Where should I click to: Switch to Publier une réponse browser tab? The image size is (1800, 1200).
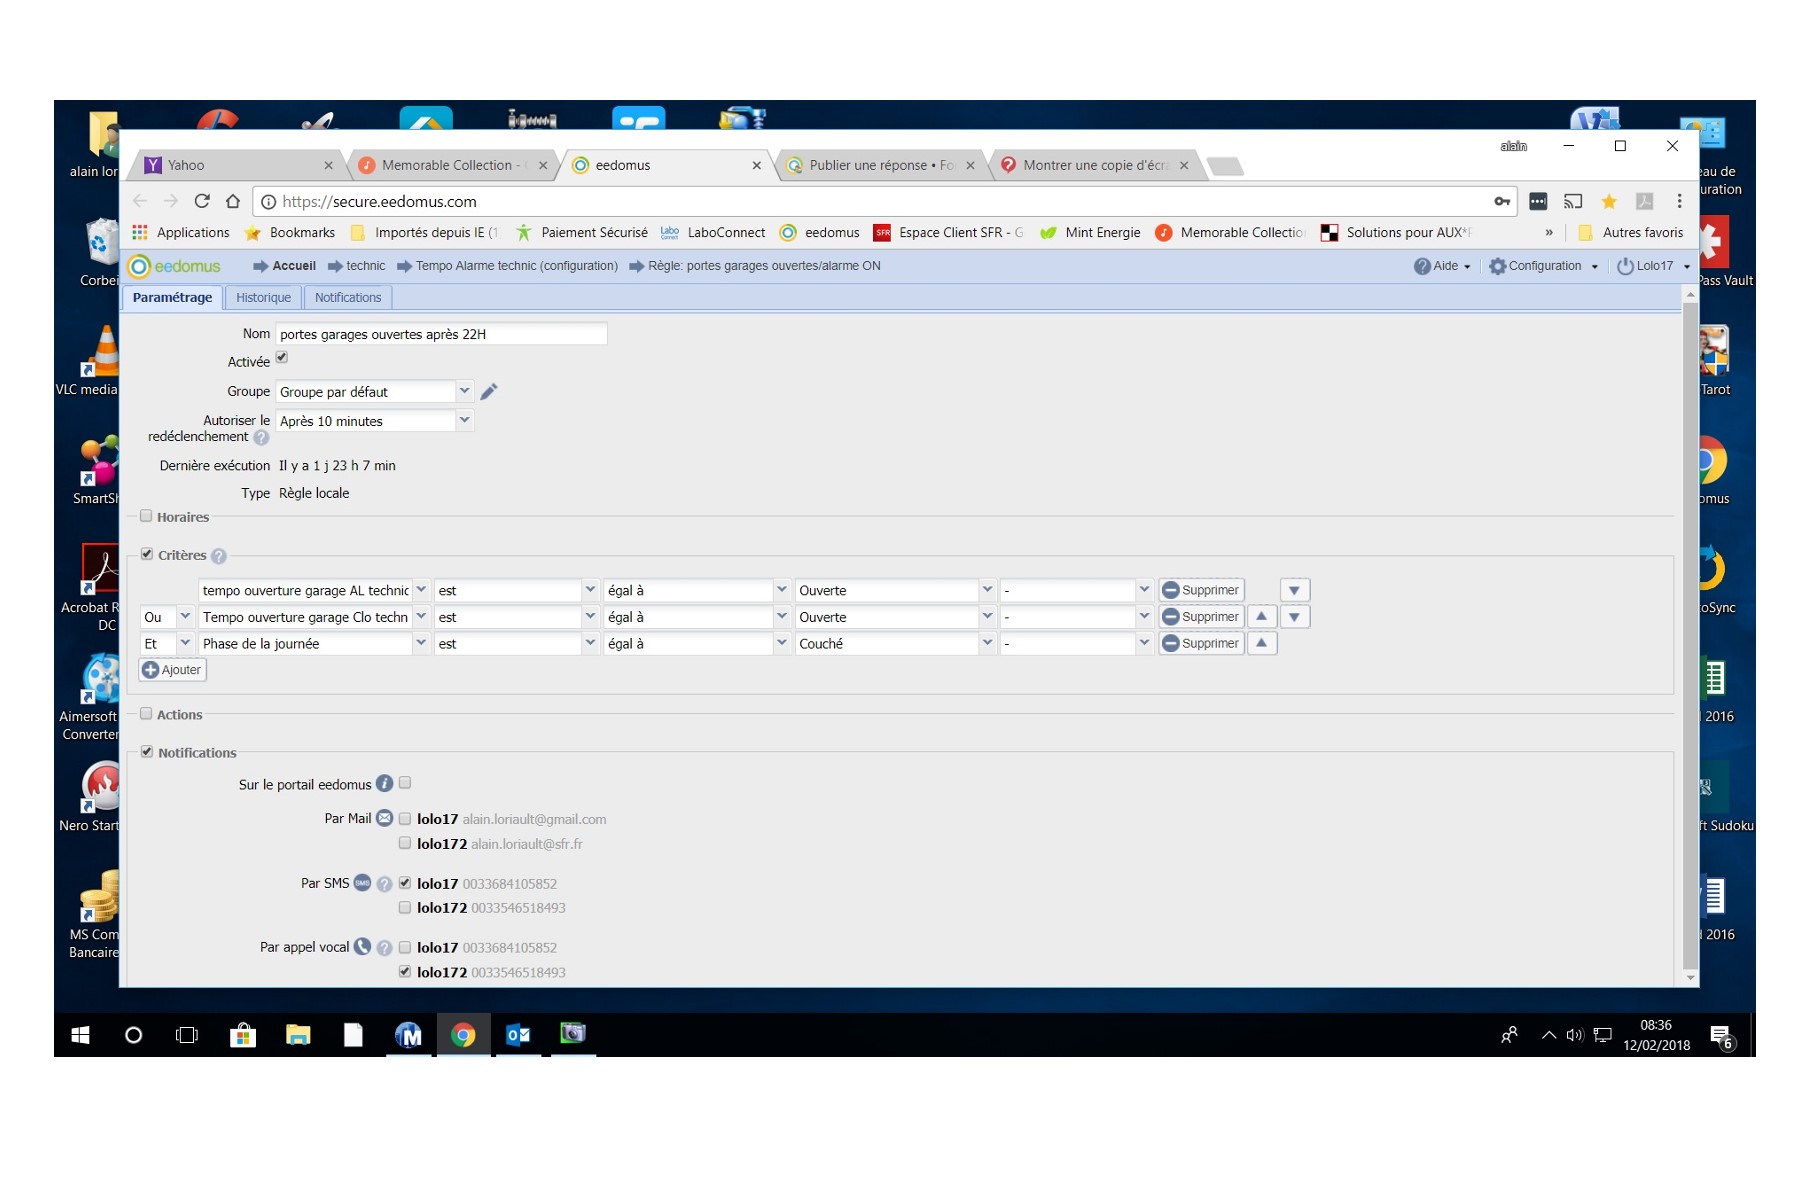[x=880, y=165]
